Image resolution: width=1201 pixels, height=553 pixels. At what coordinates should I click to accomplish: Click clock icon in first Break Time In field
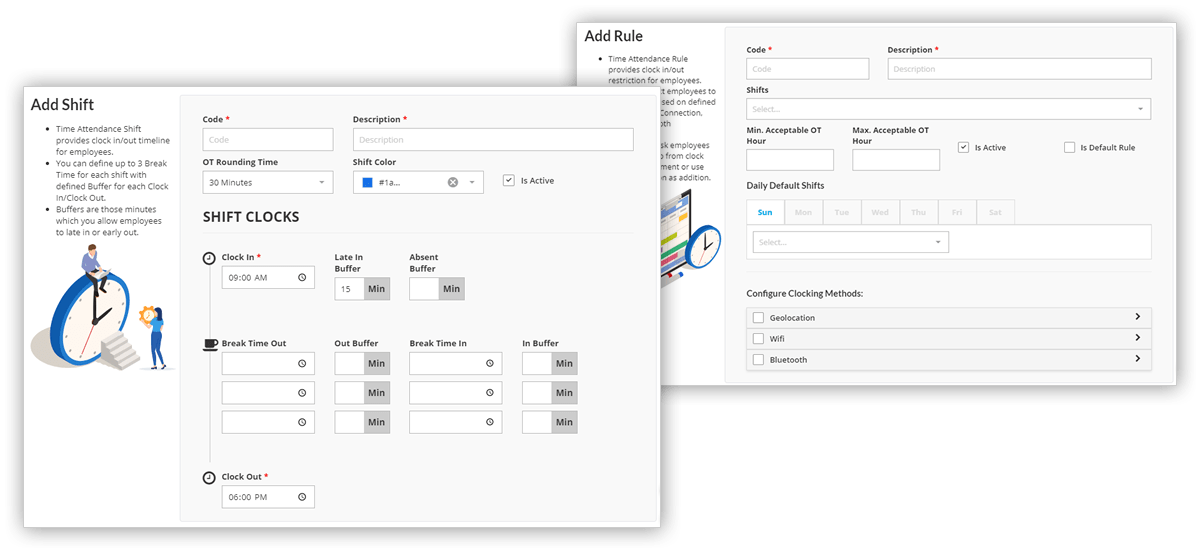tap(489, 364)
